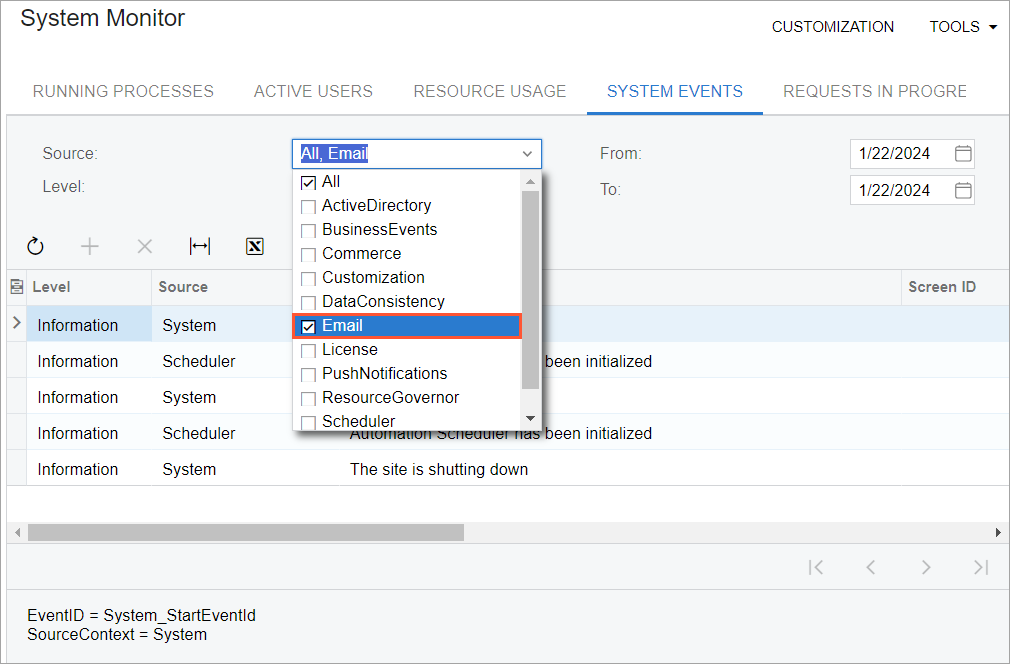Sort by Screen ID column header
The width and height of the screenshot is (1010, 664).
[x=955, y=287]
